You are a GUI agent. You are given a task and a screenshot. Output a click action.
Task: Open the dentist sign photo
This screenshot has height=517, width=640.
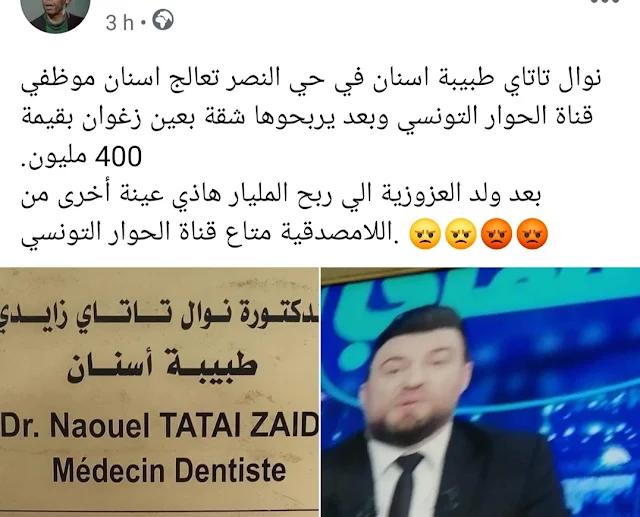tap(159, 392)
